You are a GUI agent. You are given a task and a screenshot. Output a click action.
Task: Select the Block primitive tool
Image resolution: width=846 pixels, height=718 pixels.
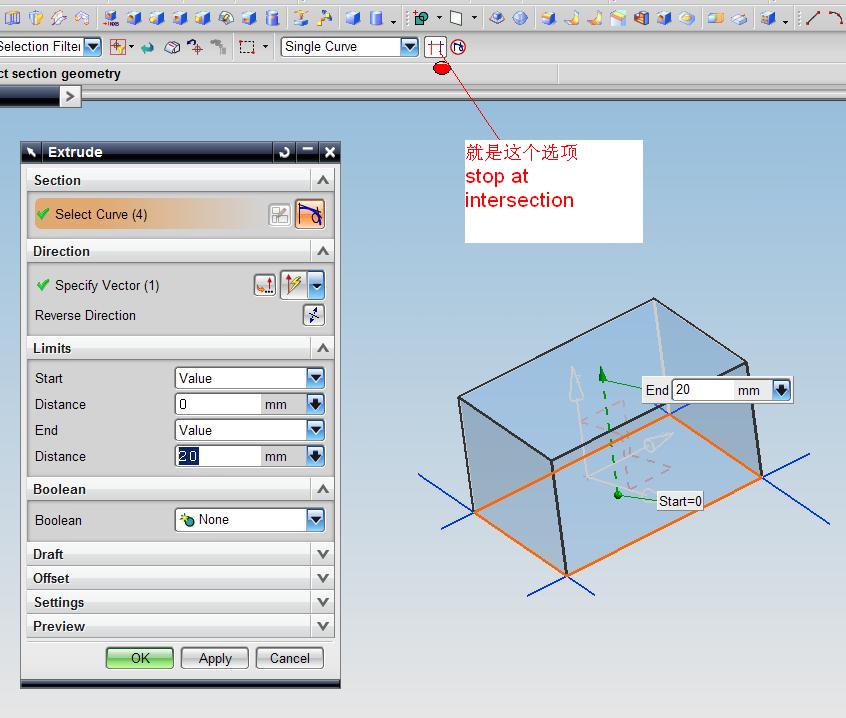353,18
